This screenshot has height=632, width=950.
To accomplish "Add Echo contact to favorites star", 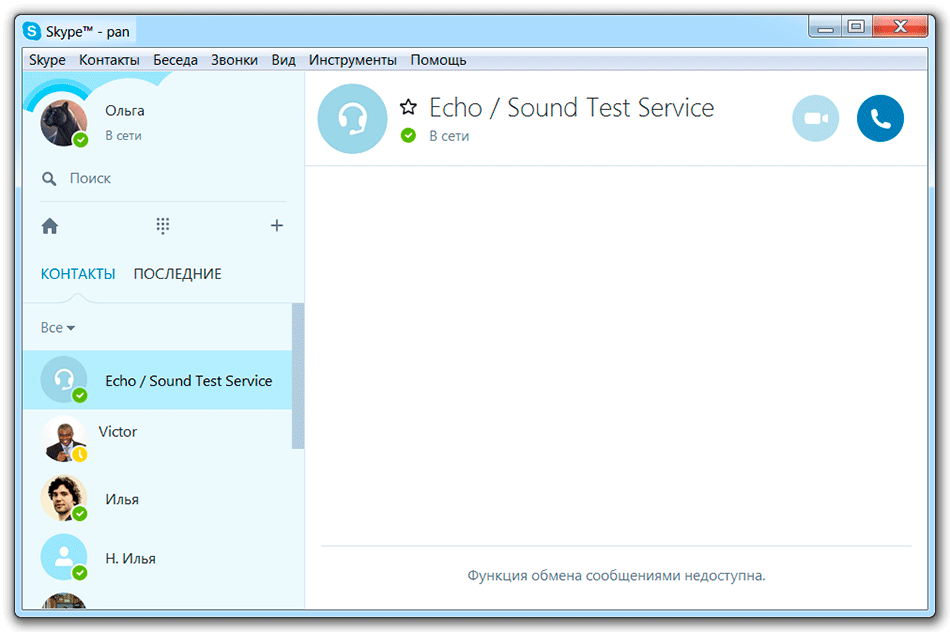I will 408,108.
